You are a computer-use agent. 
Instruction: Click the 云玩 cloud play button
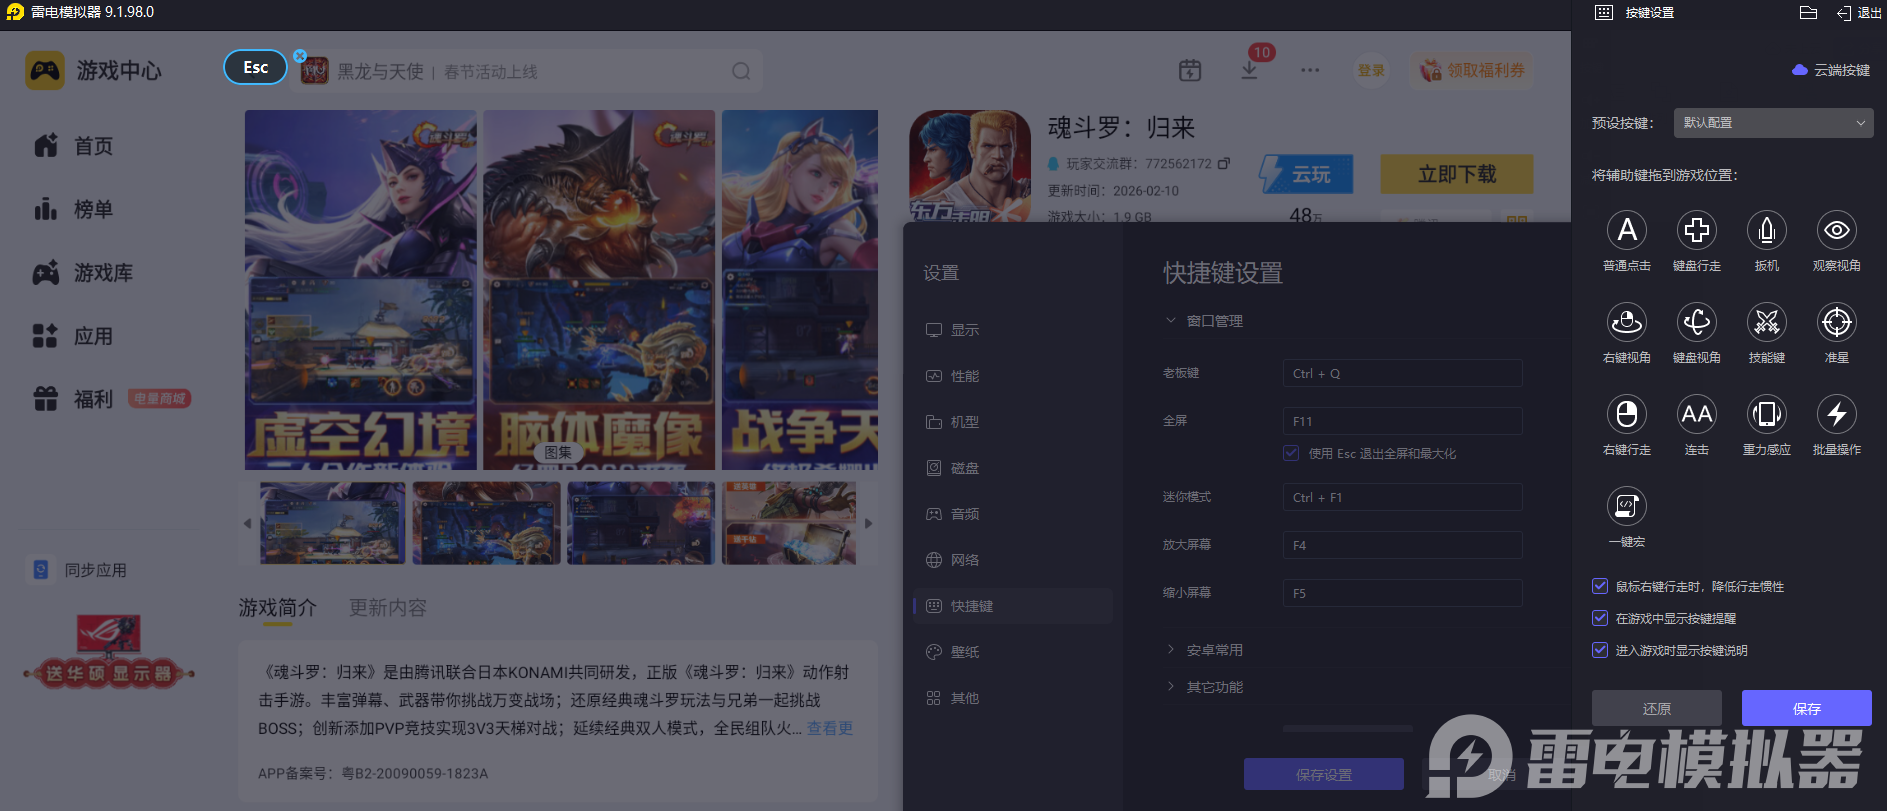1306,174
